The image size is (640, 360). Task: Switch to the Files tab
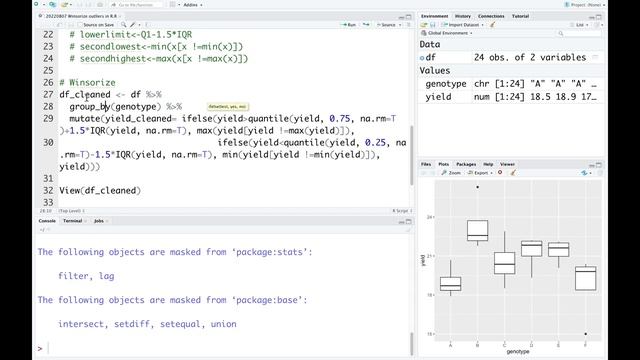[x=426, y=164]
